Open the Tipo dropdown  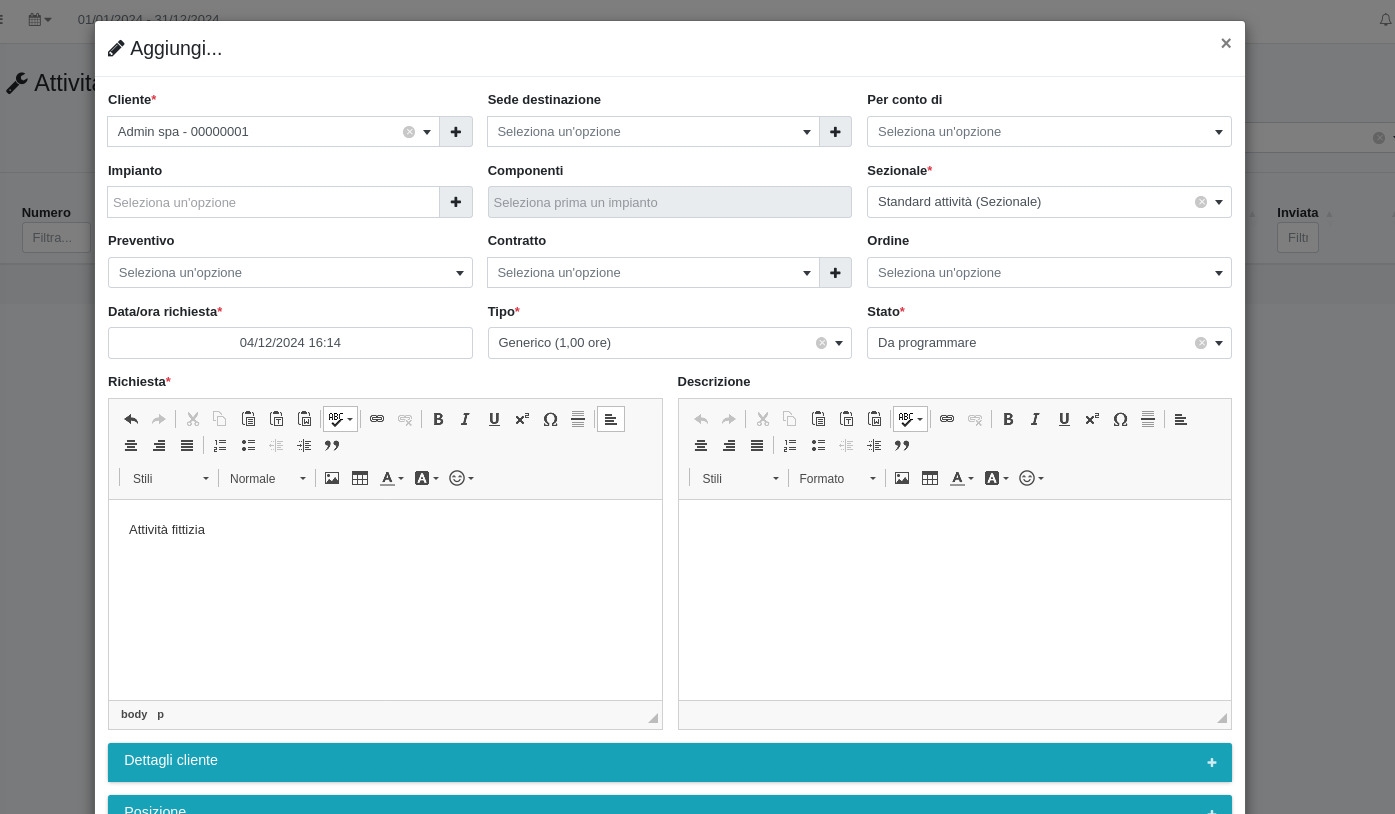coord(839,343)
